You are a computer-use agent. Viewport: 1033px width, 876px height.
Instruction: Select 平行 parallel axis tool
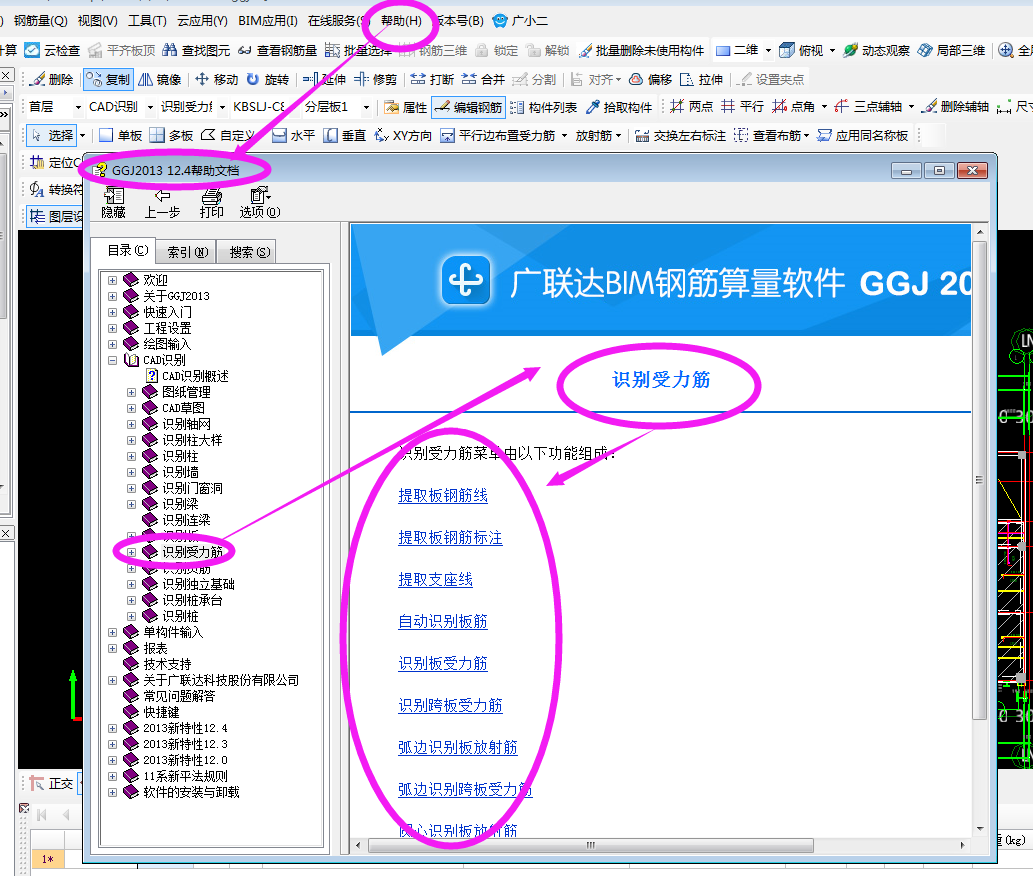[742, 107]
